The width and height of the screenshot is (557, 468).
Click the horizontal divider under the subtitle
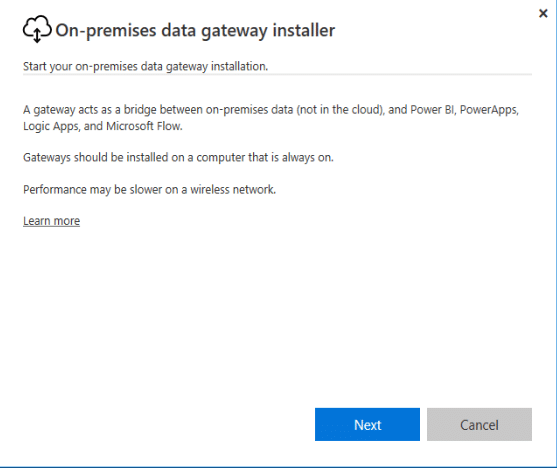(277, 75)
